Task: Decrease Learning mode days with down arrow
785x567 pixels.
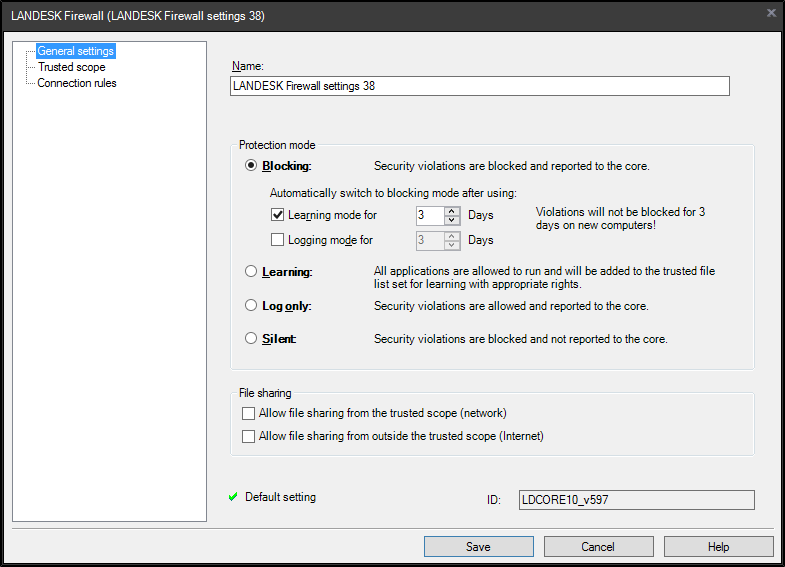Action: (452, 219)
